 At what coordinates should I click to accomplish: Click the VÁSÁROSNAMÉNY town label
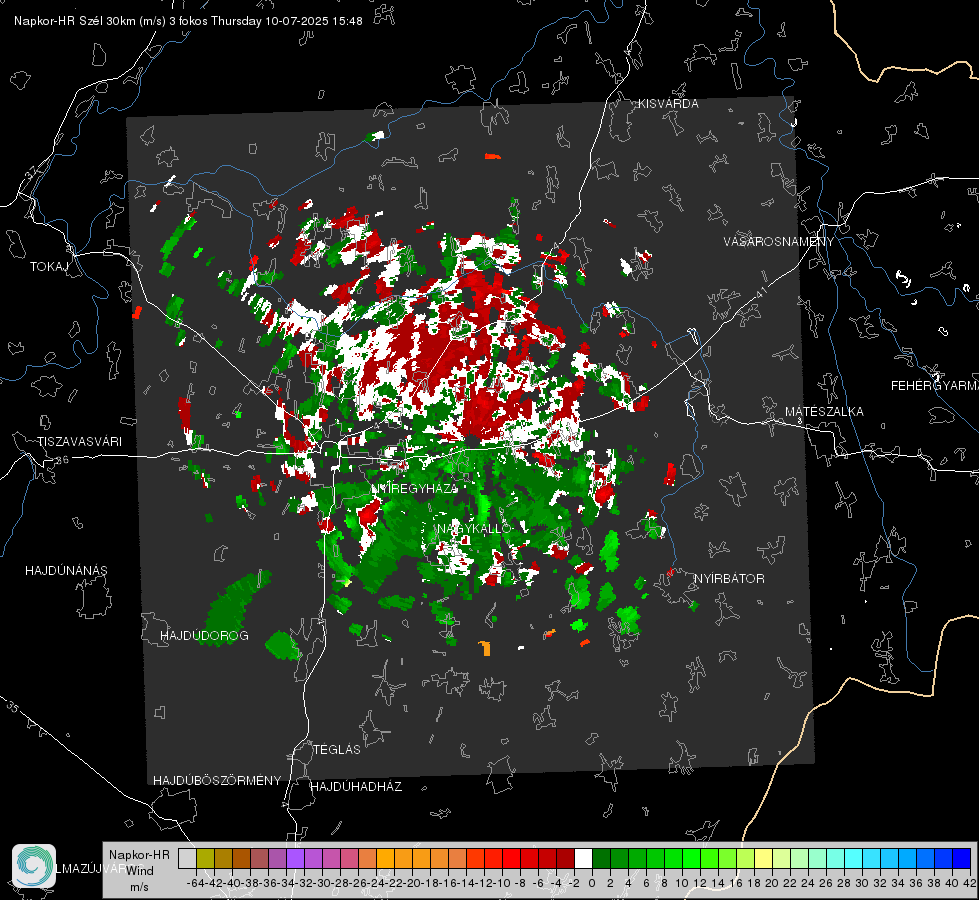coord(779,242)
